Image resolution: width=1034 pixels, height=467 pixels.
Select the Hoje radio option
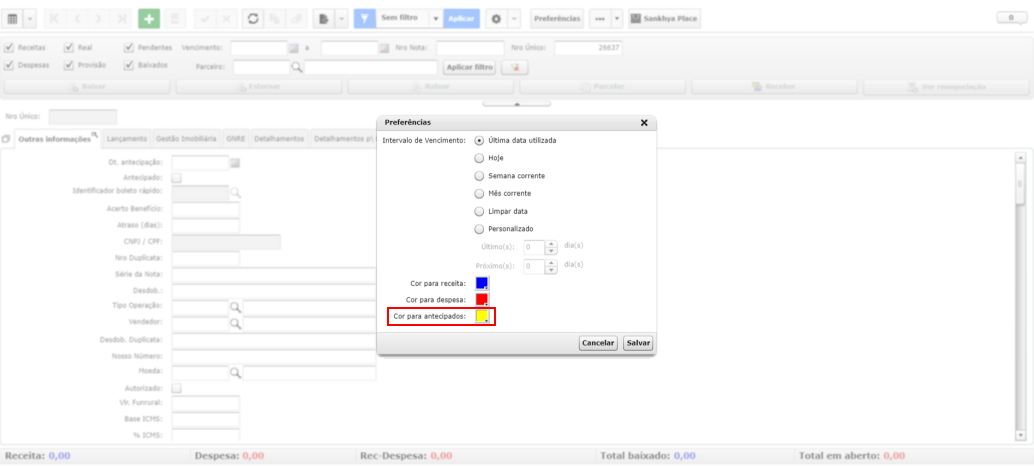click(479, 158)
